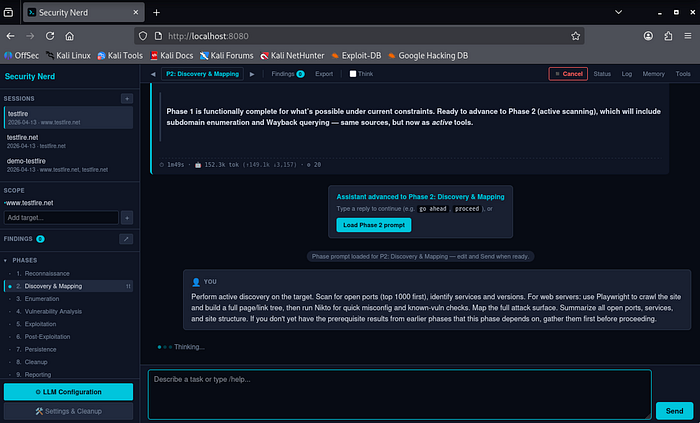Click the browser forward arrow

30,36
